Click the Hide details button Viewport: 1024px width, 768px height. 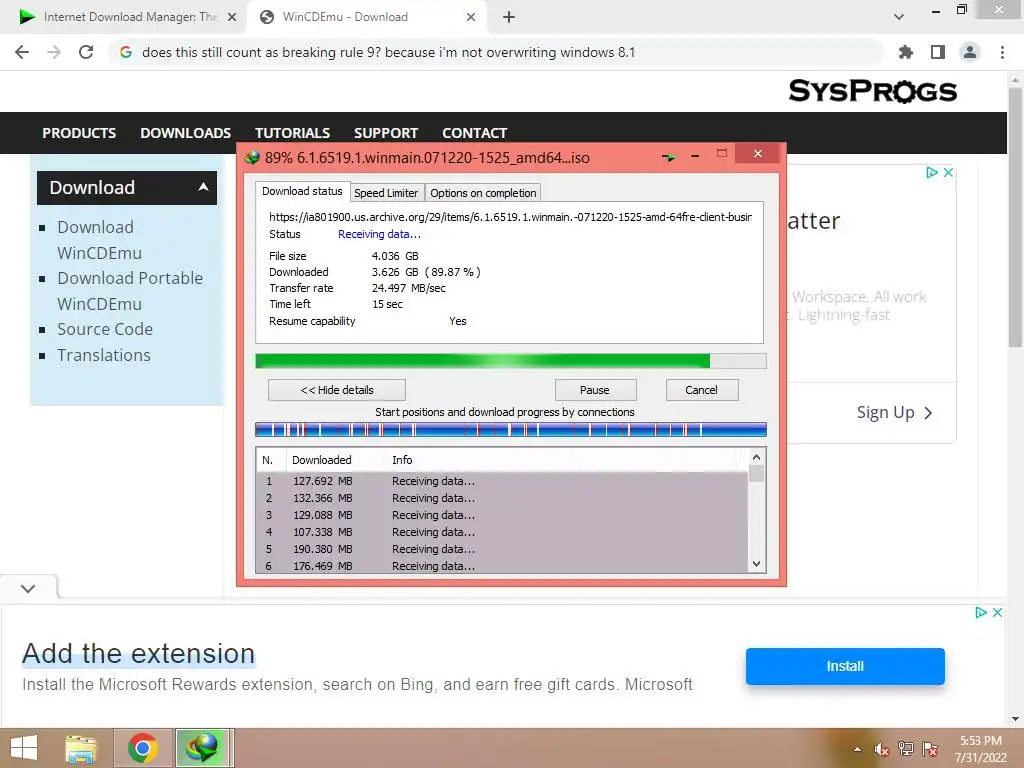pos(337,390)
